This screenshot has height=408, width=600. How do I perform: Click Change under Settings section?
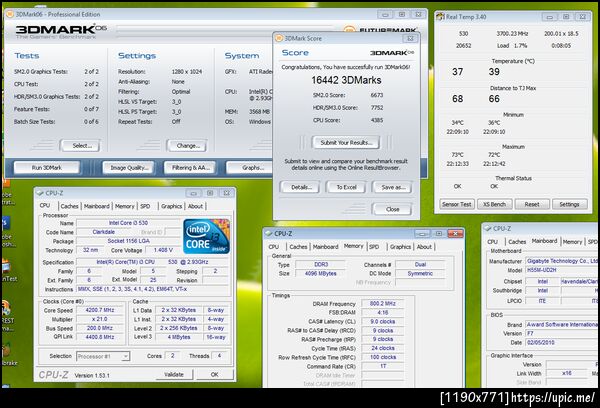187,146
